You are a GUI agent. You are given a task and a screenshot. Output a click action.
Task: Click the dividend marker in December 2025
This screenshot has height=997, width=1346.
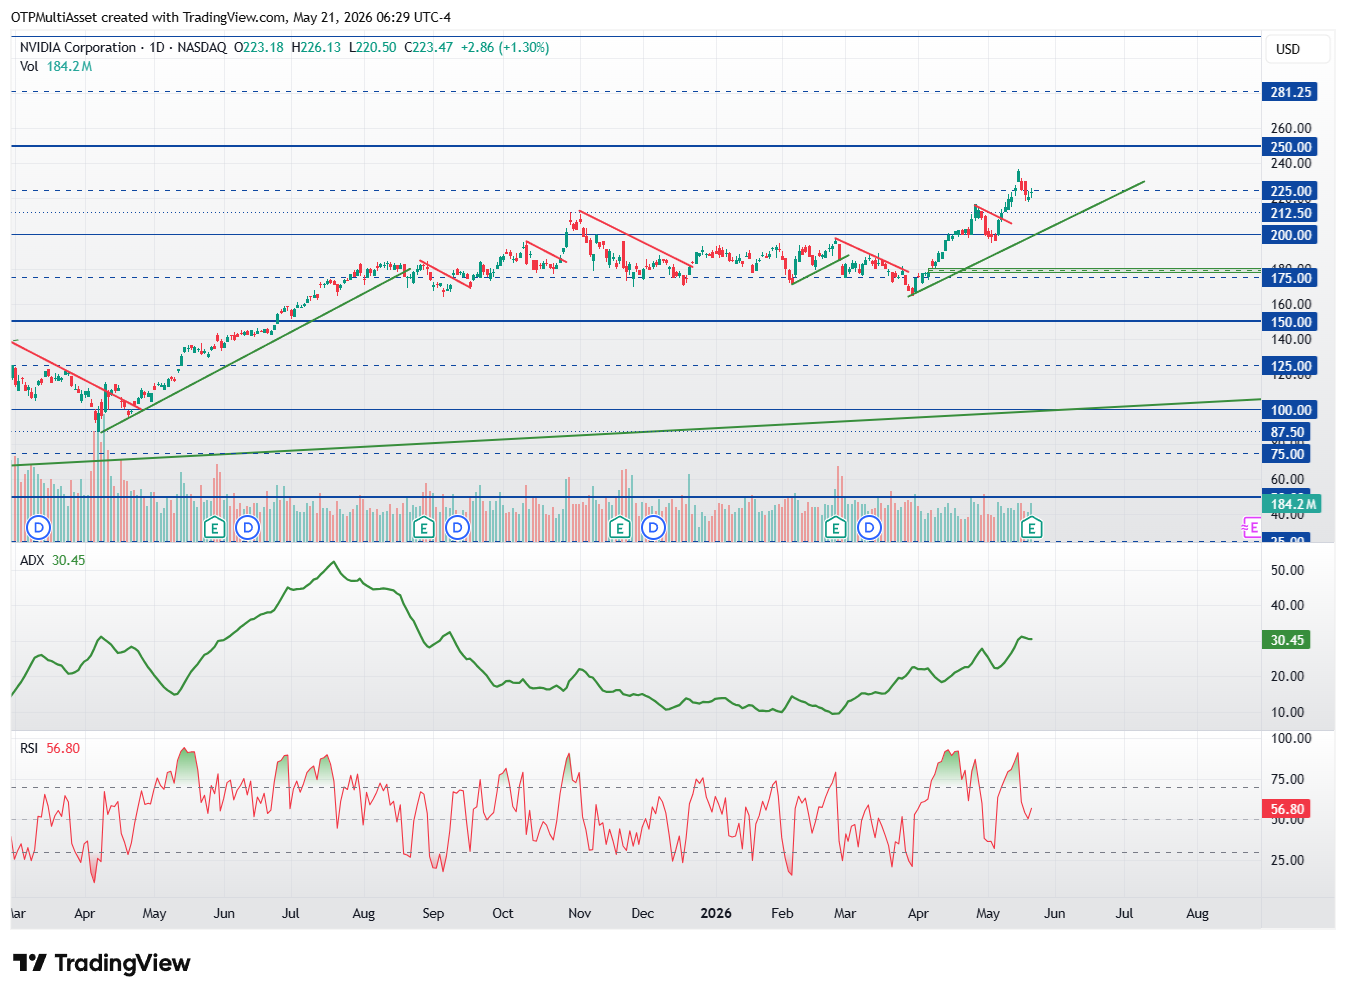pyautogui.click(x=653, y=527)
